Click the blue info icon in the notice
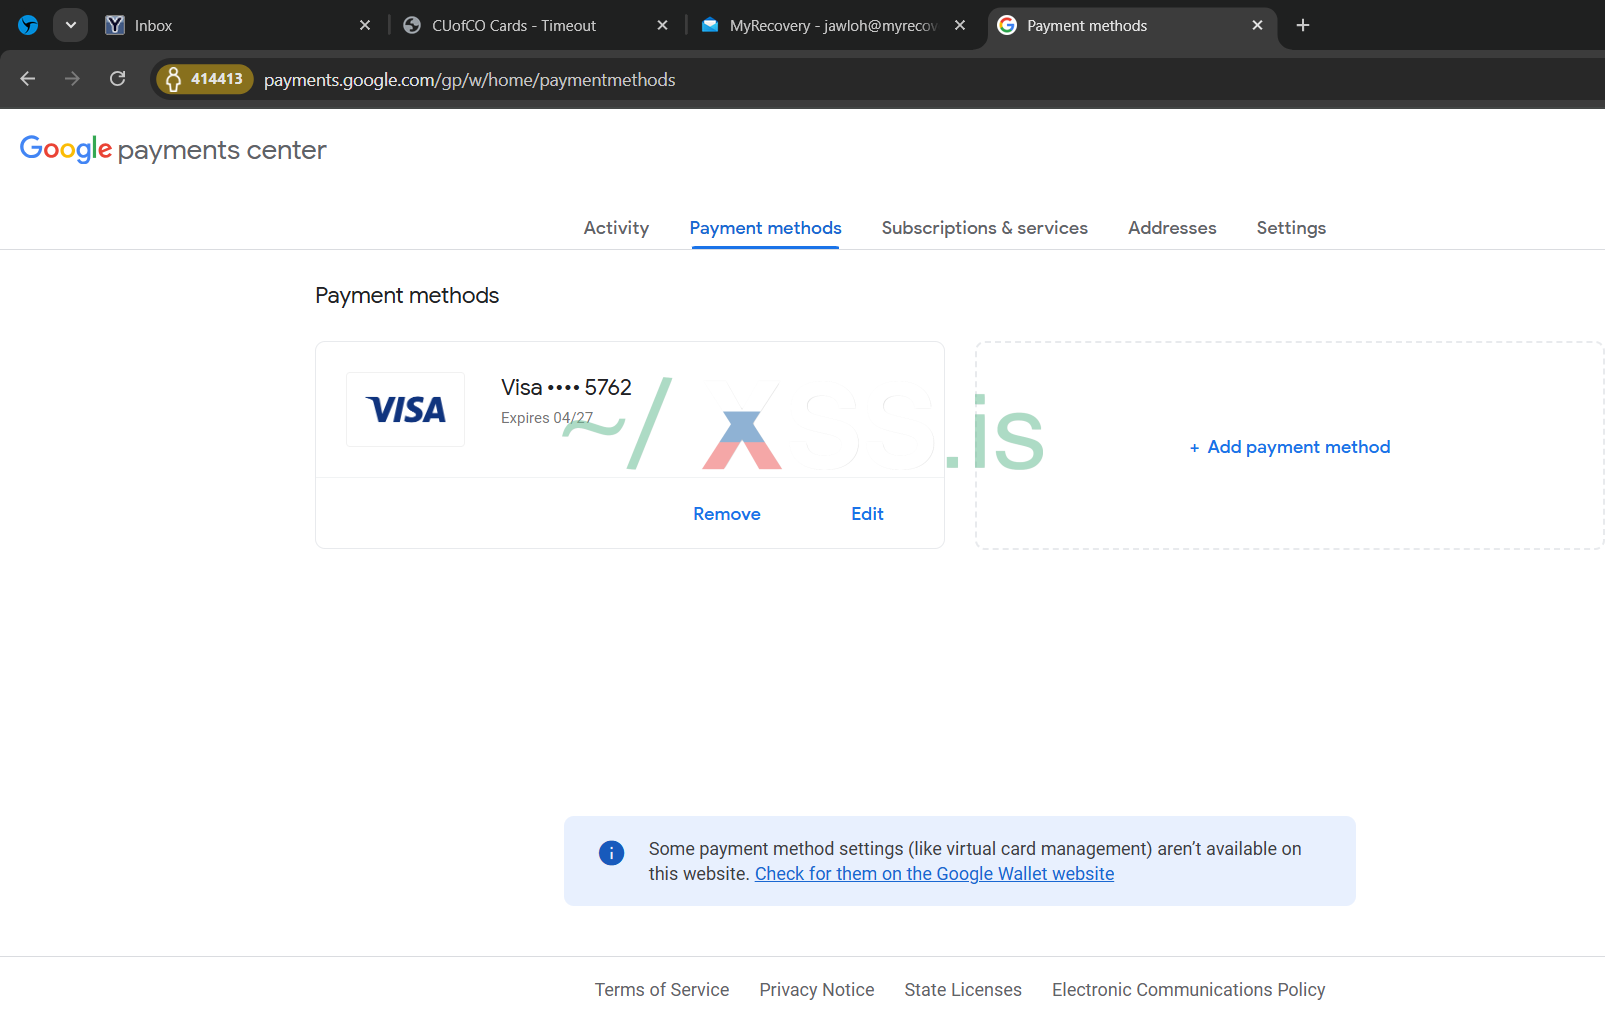Viewport: 1605px width, 1011px height. pos(611,853)
